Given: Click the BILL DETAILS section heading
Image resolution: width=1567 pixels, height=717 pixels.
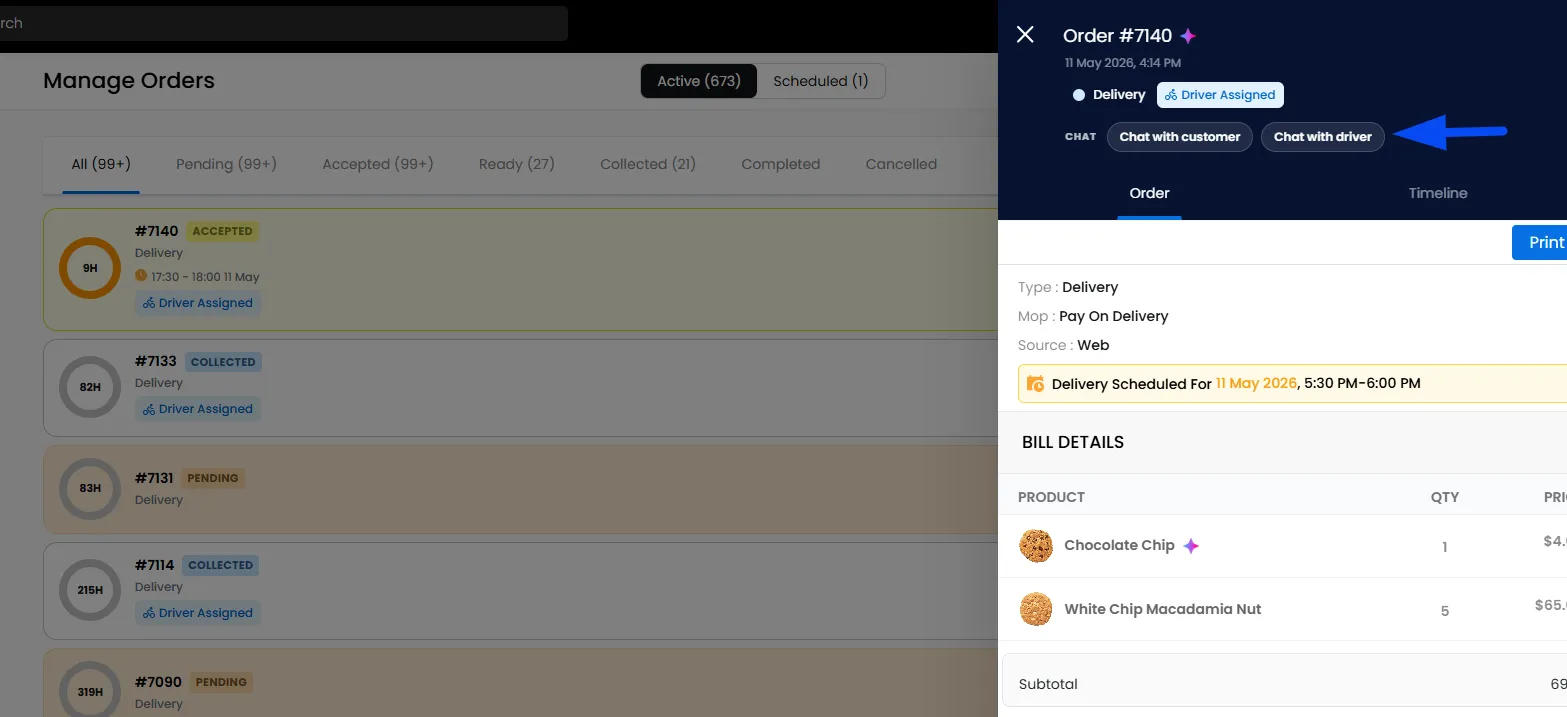Looking at the screenshot, I should coord(1073,442).
